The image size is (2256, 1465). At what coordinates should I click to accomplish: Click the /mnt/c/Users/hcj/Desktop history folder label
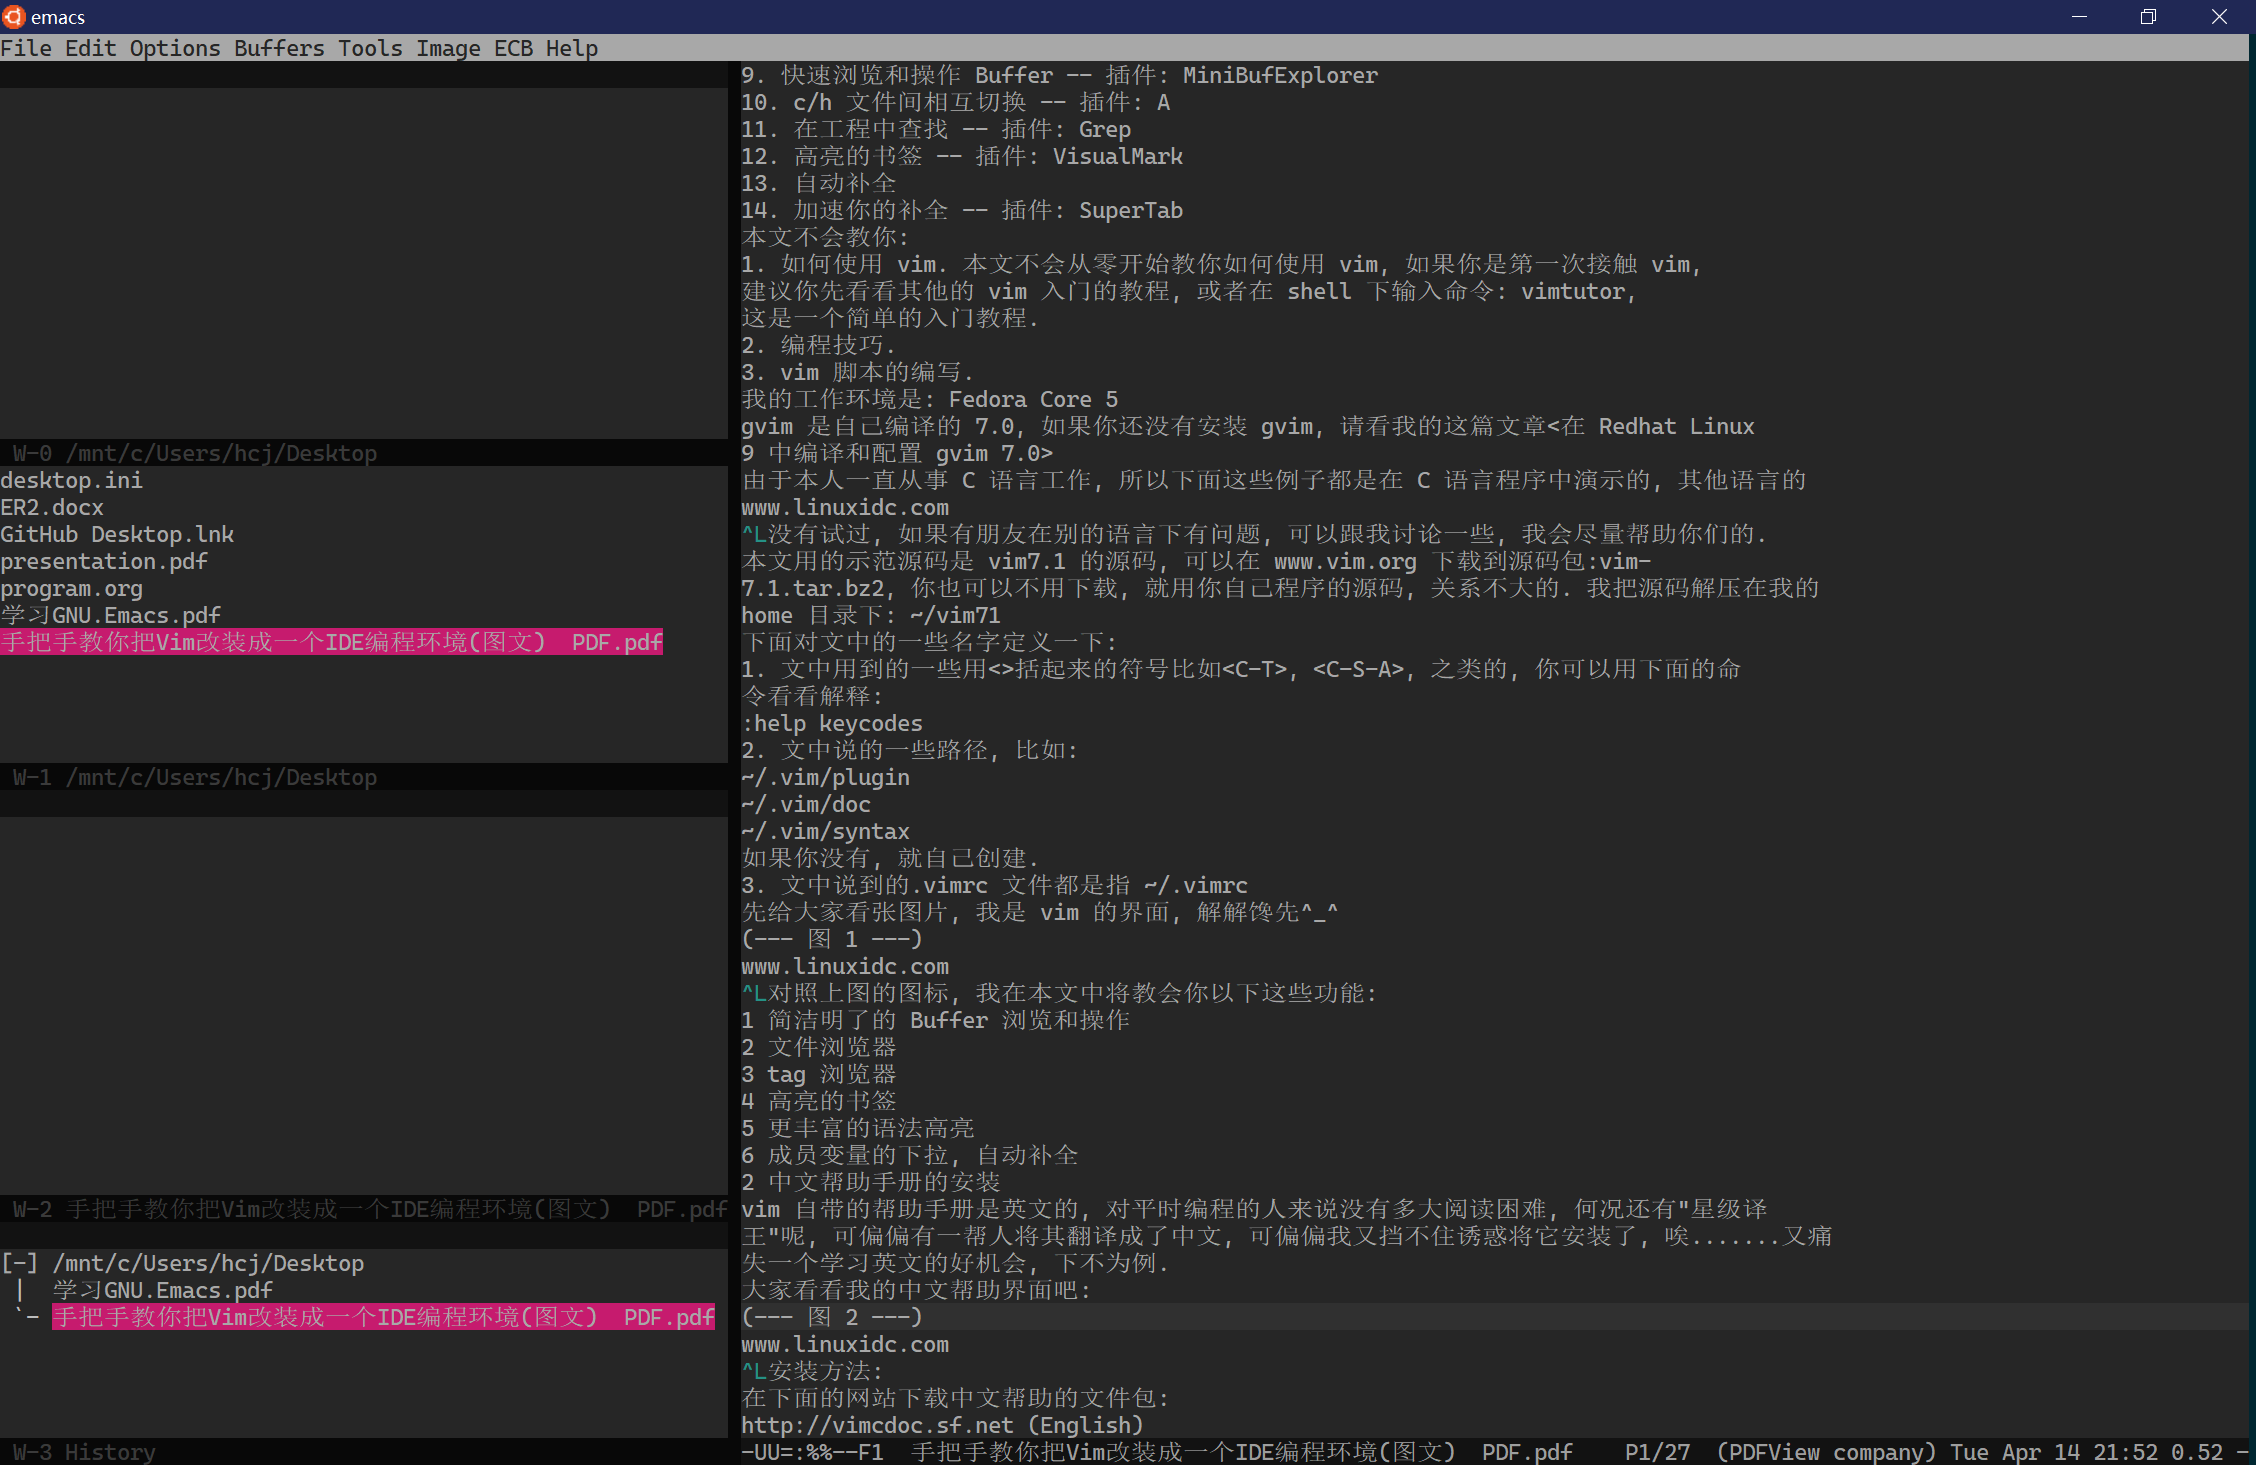(208, 1263)
